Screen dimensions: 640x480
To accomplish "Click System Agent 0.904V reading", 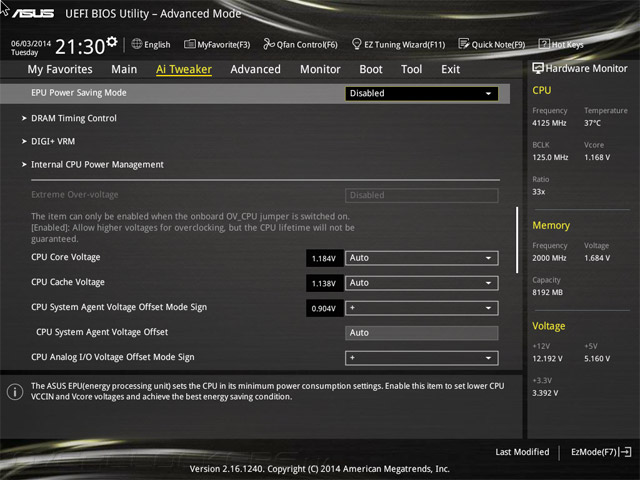I will point(324,309).
